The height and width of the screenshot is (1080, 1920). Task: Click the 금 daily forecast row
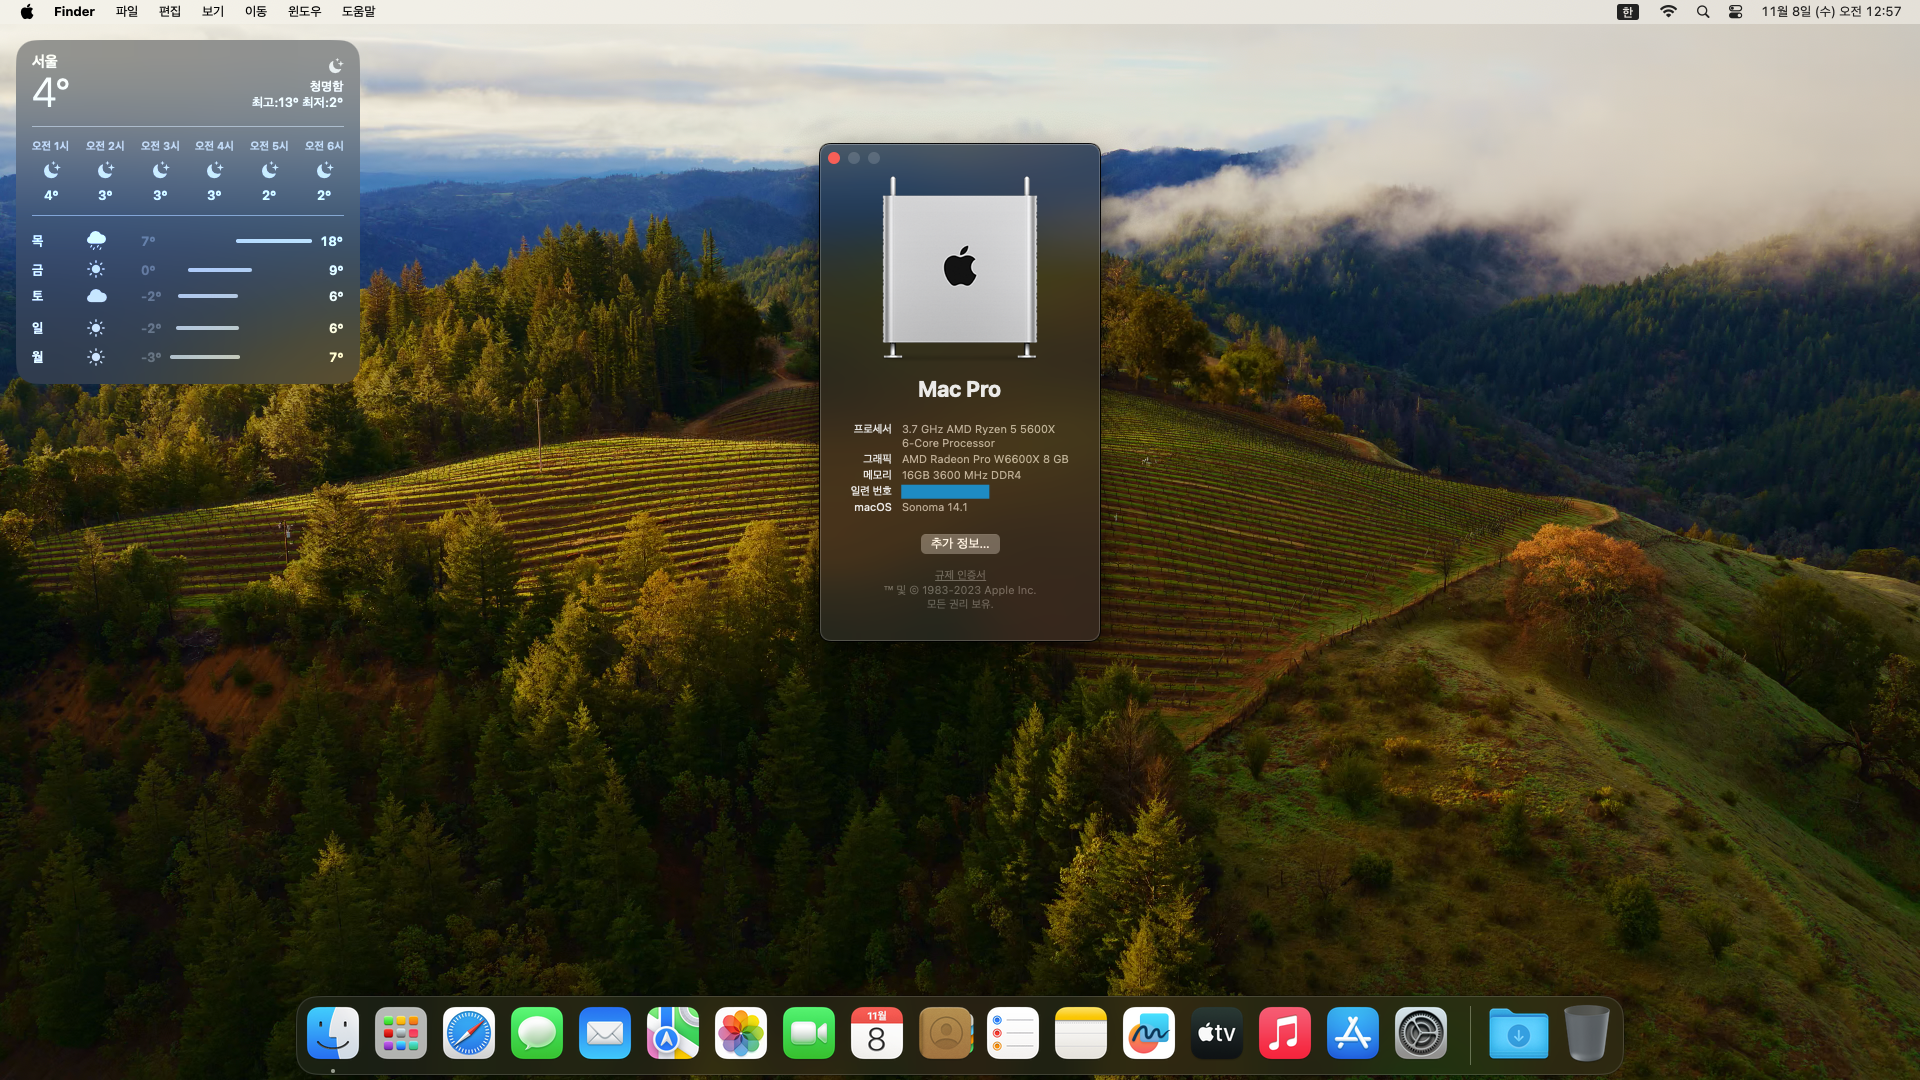coord(188,270)
